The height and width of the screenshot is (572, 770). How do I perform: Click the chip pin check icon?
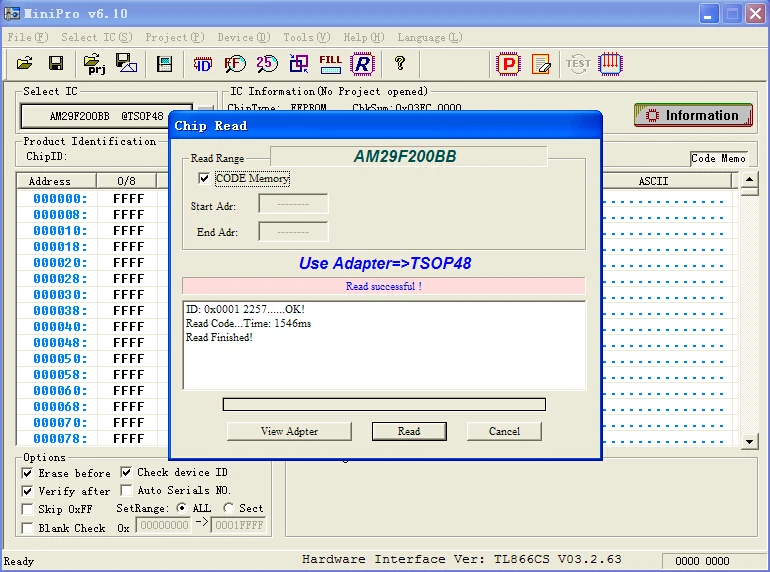(610, 64)
